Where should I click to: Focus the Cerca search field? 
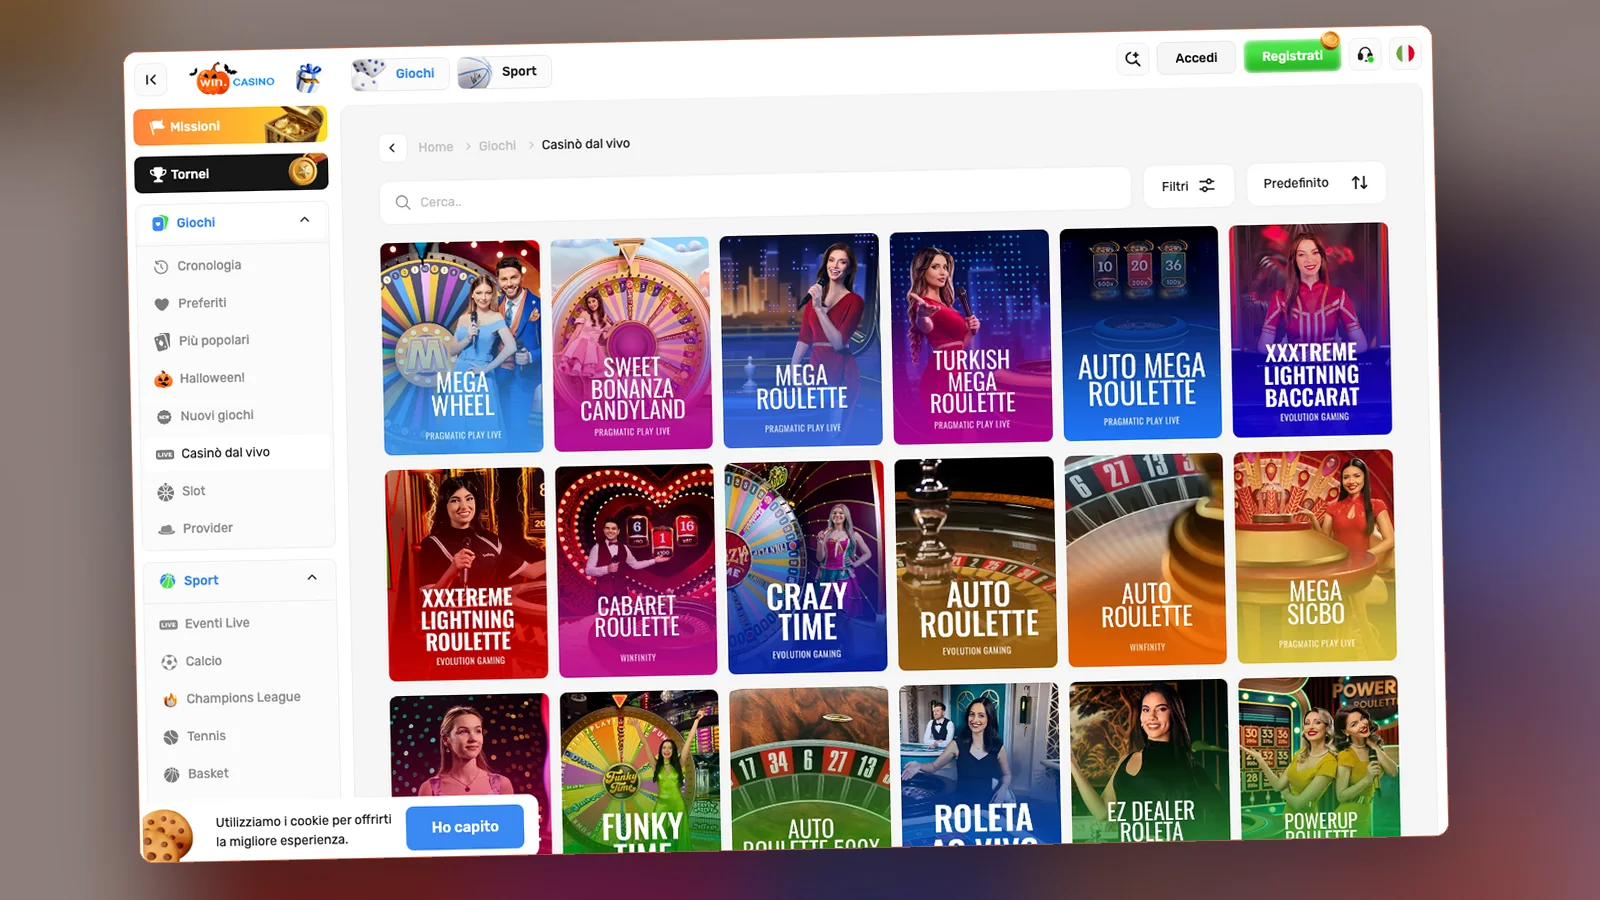click(755, 195)
